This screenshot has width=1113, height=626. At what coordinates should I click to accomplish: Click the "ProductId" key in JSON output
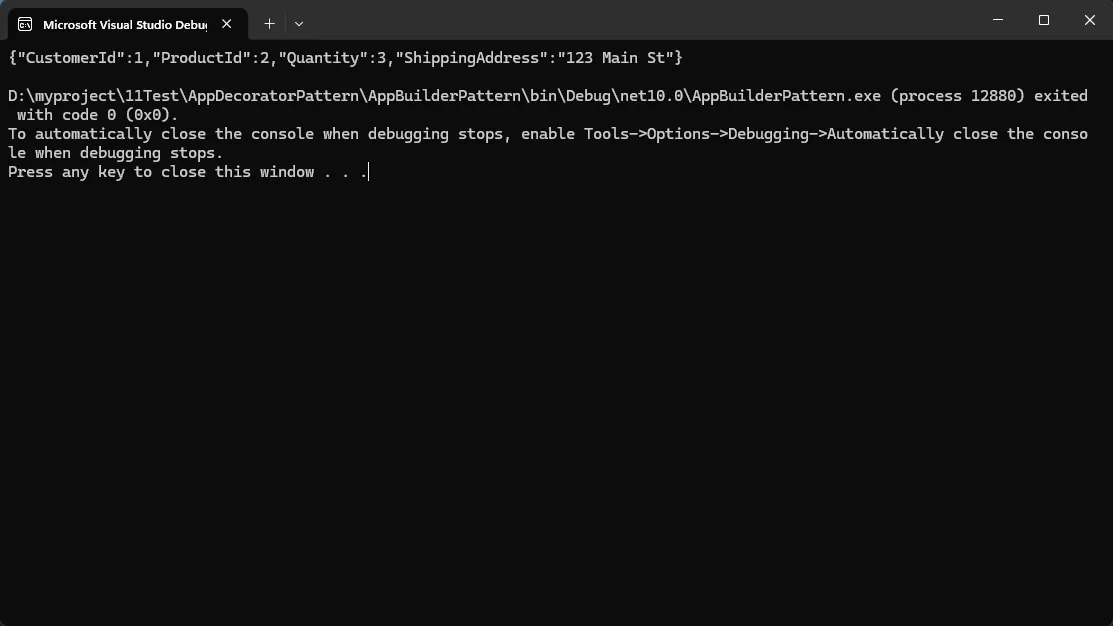206,58
